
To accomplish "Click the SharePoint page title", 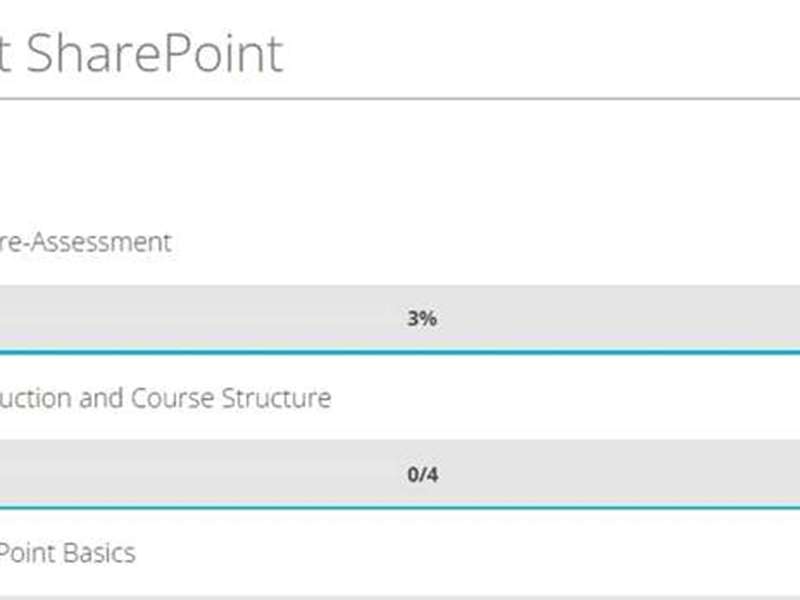I will [x=150, y=52].
